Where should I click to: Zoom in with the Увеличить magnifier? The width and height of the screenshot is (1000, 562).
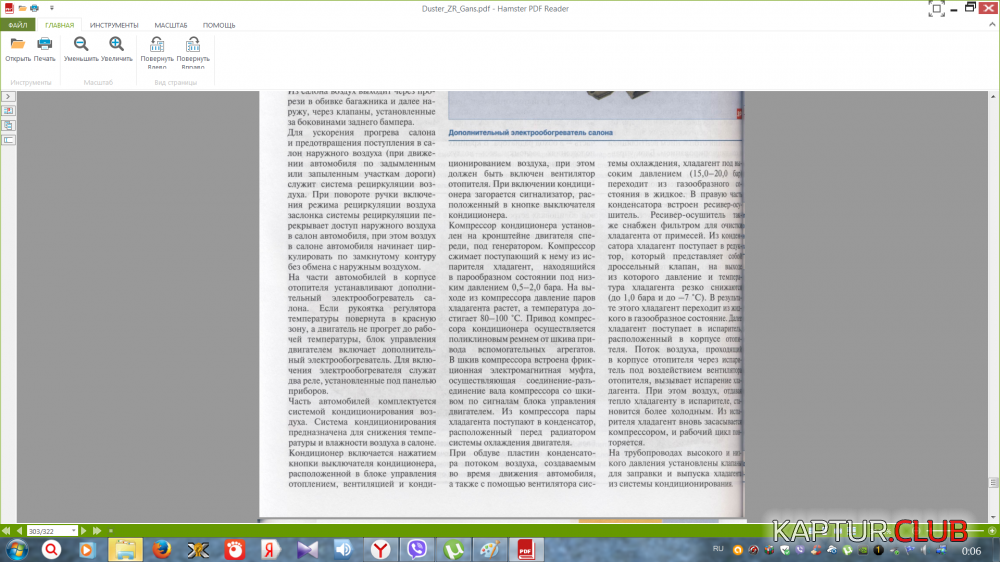117,44
